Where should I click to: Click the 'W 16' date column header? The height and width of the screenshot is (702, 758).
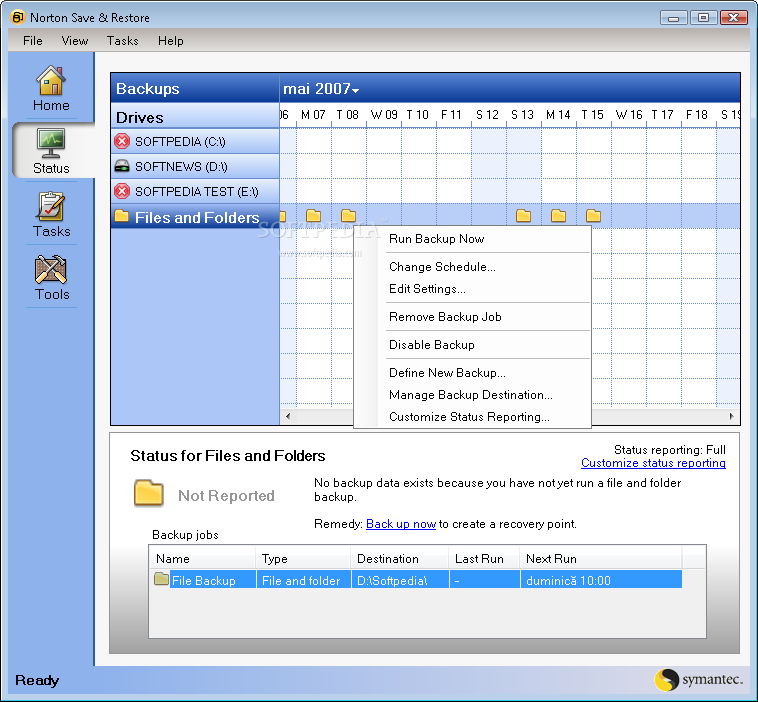pyautogui.click(x=628, y=115)
